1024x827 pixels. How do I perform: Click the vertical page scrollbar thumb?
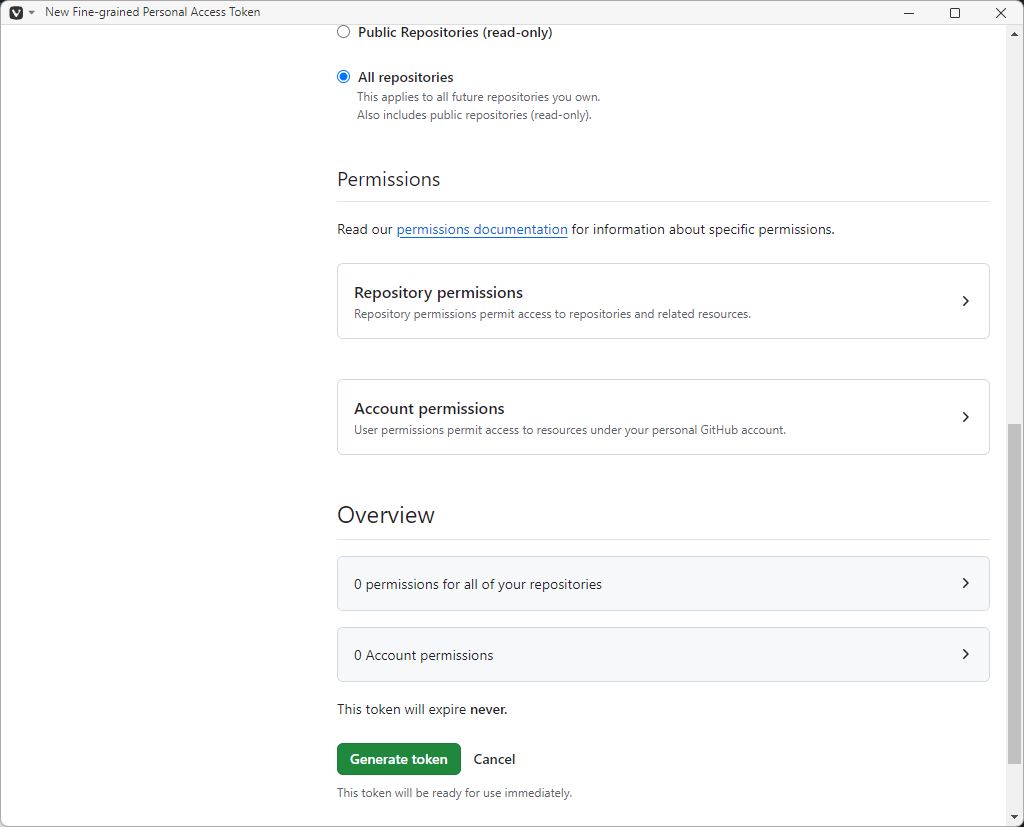(x=1015, y=592)
